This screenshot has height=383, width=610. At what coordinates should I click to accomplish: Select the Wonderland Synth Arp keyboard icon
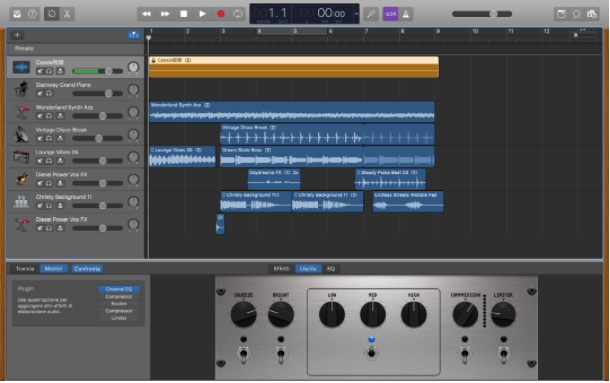coord(21,112)
